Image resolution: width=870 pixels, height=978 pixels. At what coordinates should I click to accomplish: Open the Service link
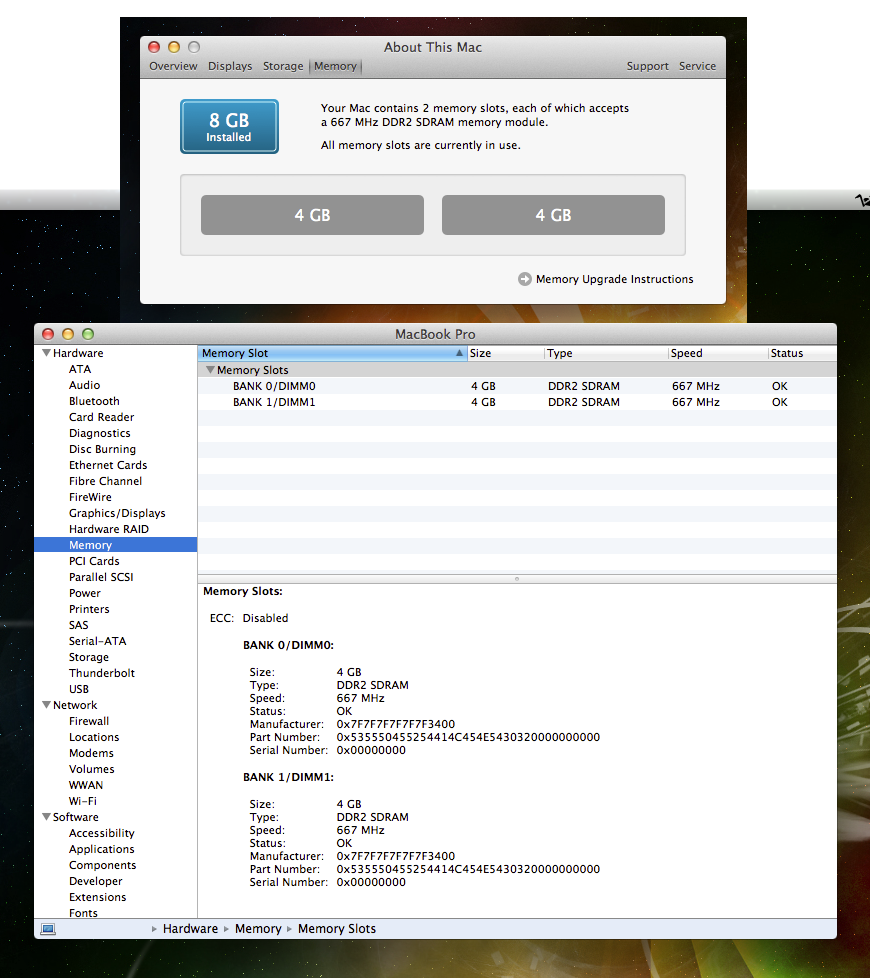click(x=697, y=66)
